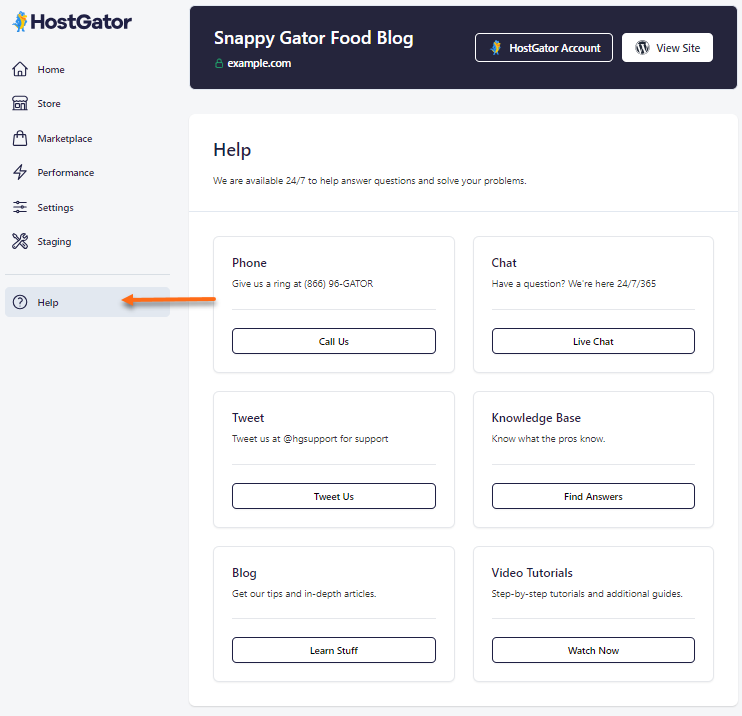Open the HostGator Account button
742x716 pixels.
[544, 48]
